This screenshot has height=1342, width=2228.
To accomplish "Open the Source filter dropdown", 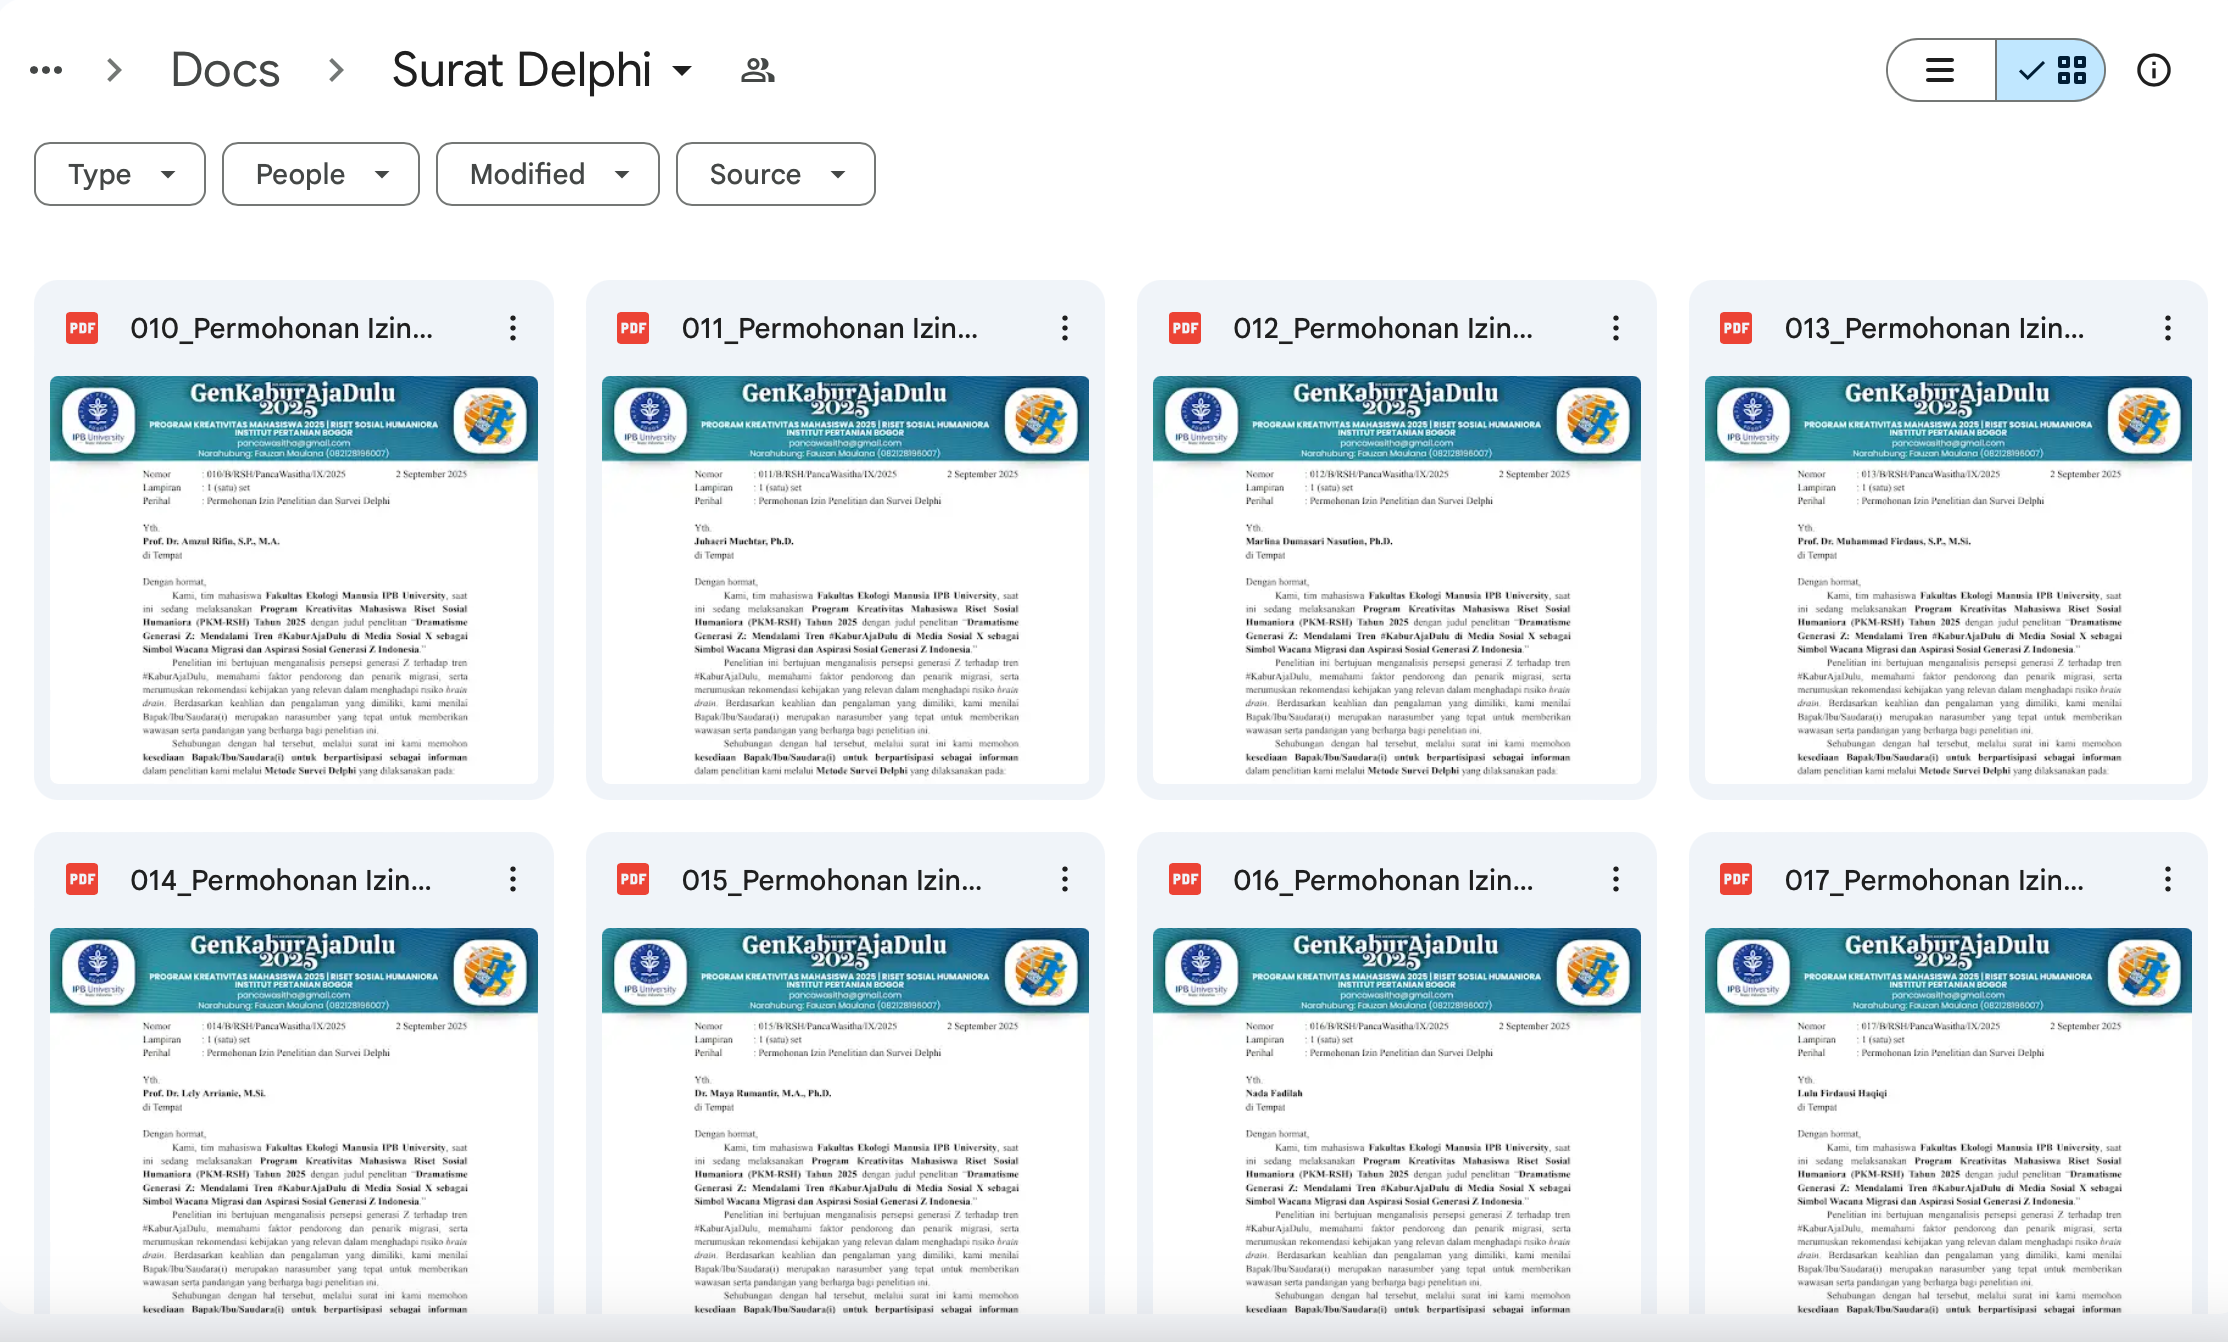I will 775,174.
